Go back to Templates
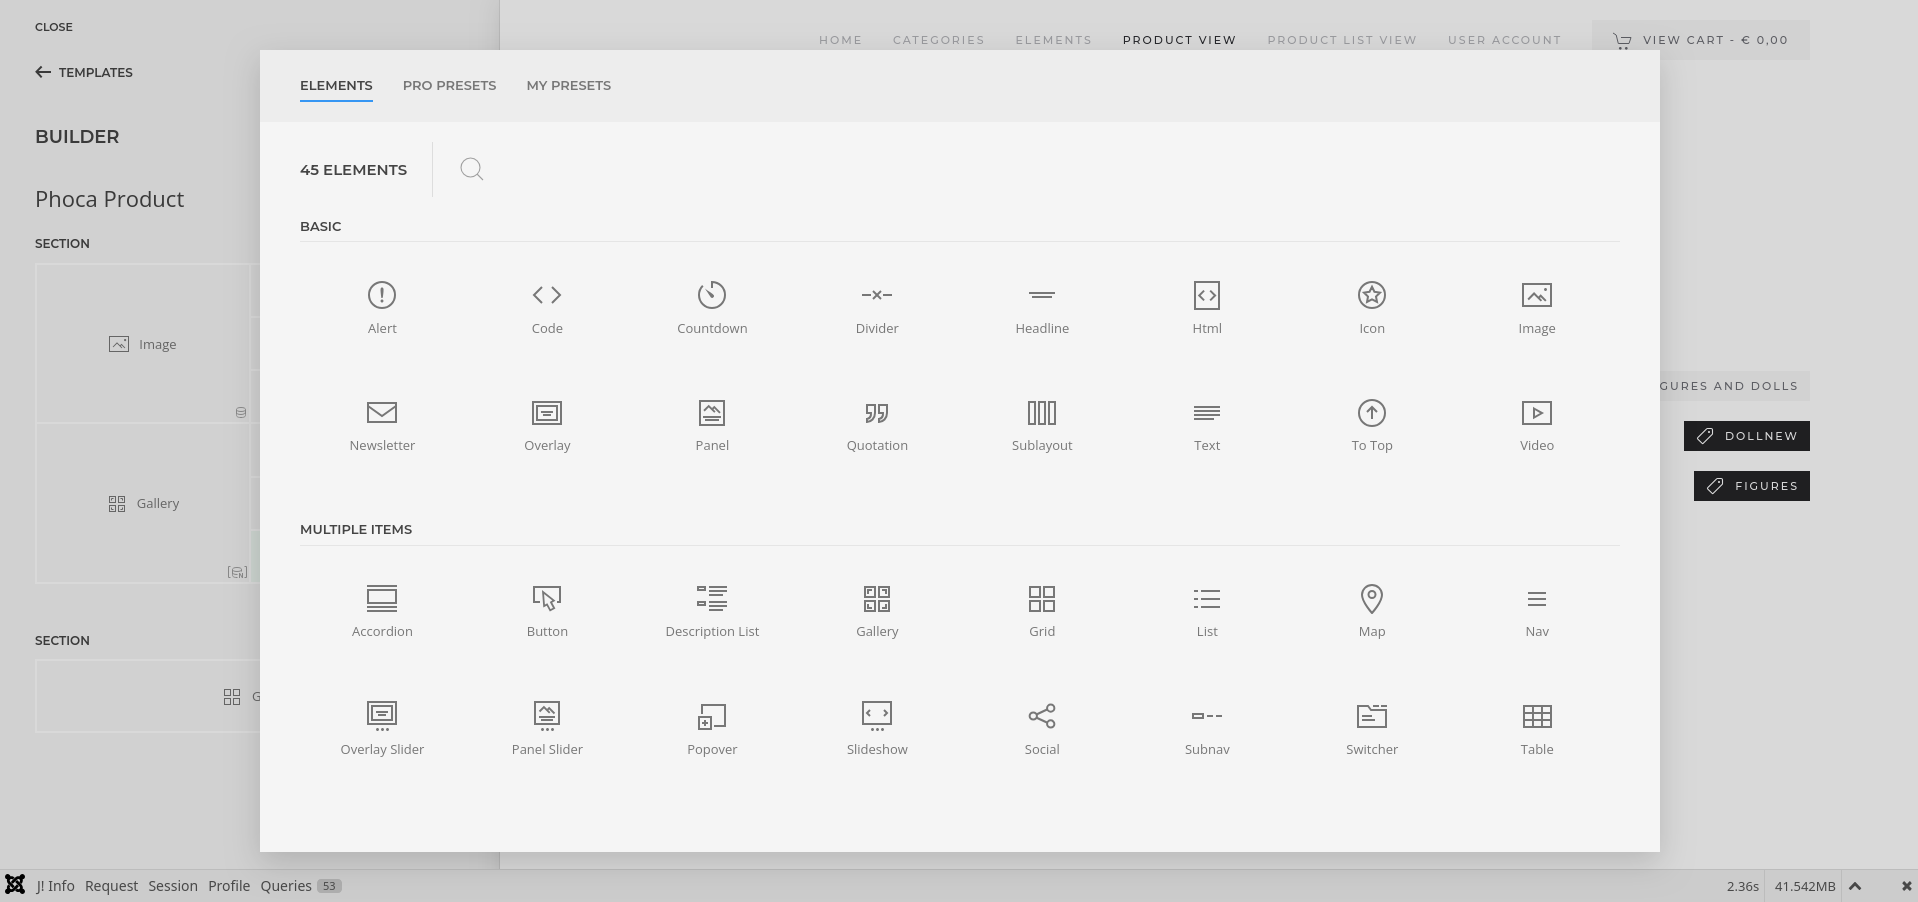Viewport: 1918px width, 902px height. [x=84, y=73]
